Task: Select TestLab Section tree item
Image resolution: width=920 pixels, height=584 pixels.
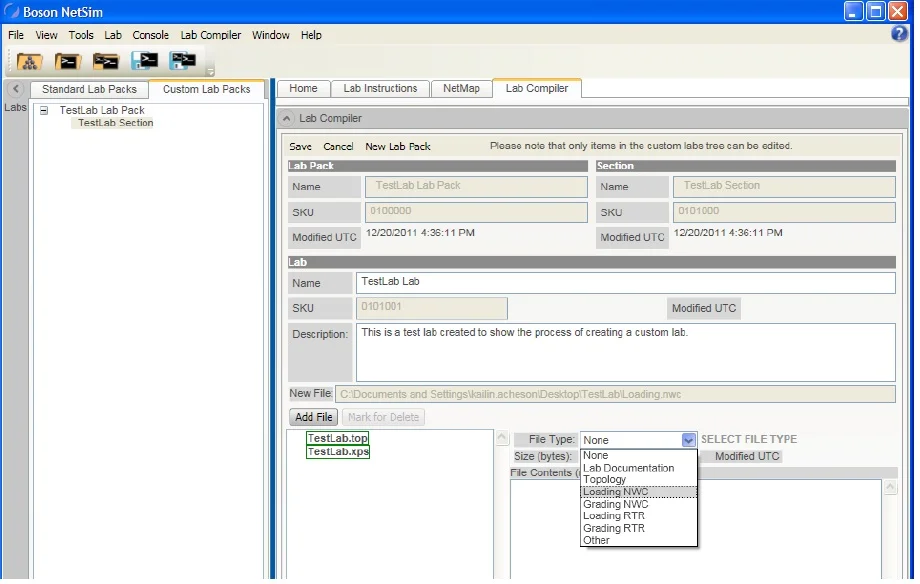Action: (116, 123)
